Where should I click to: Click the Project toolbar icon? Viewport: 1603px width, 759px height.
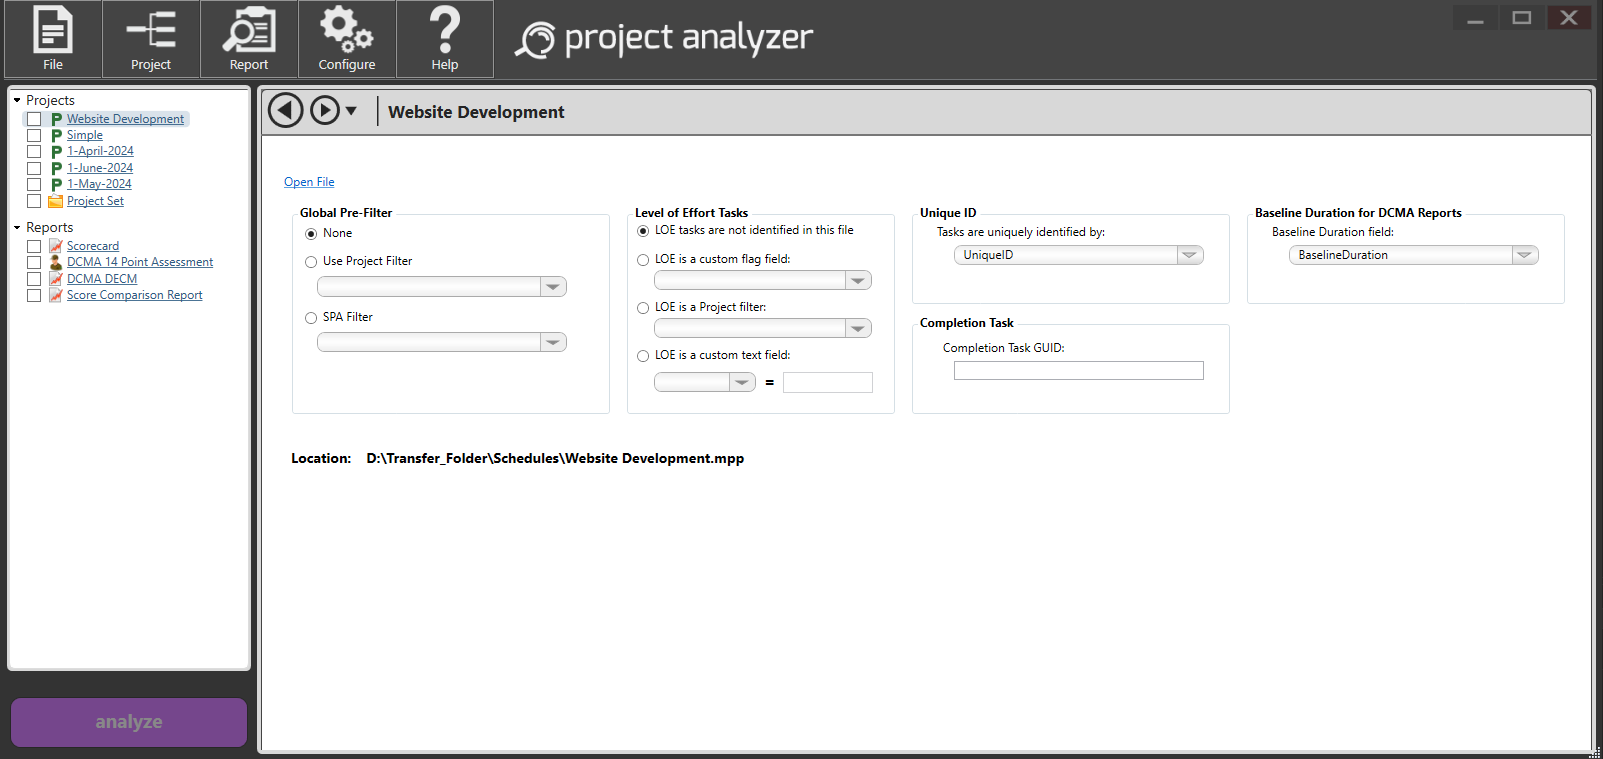[151, 39]
